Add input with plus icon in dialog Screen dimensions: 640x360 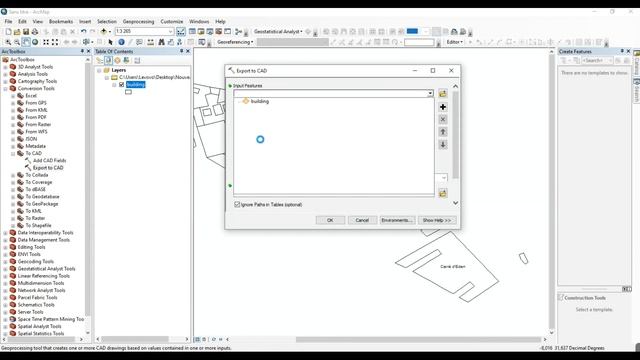coord(443,107)
